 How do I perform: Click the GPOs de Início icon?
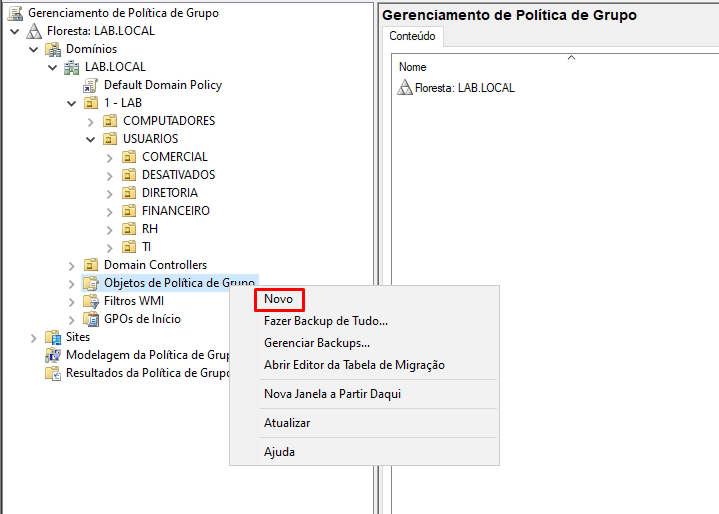point(91,319)
